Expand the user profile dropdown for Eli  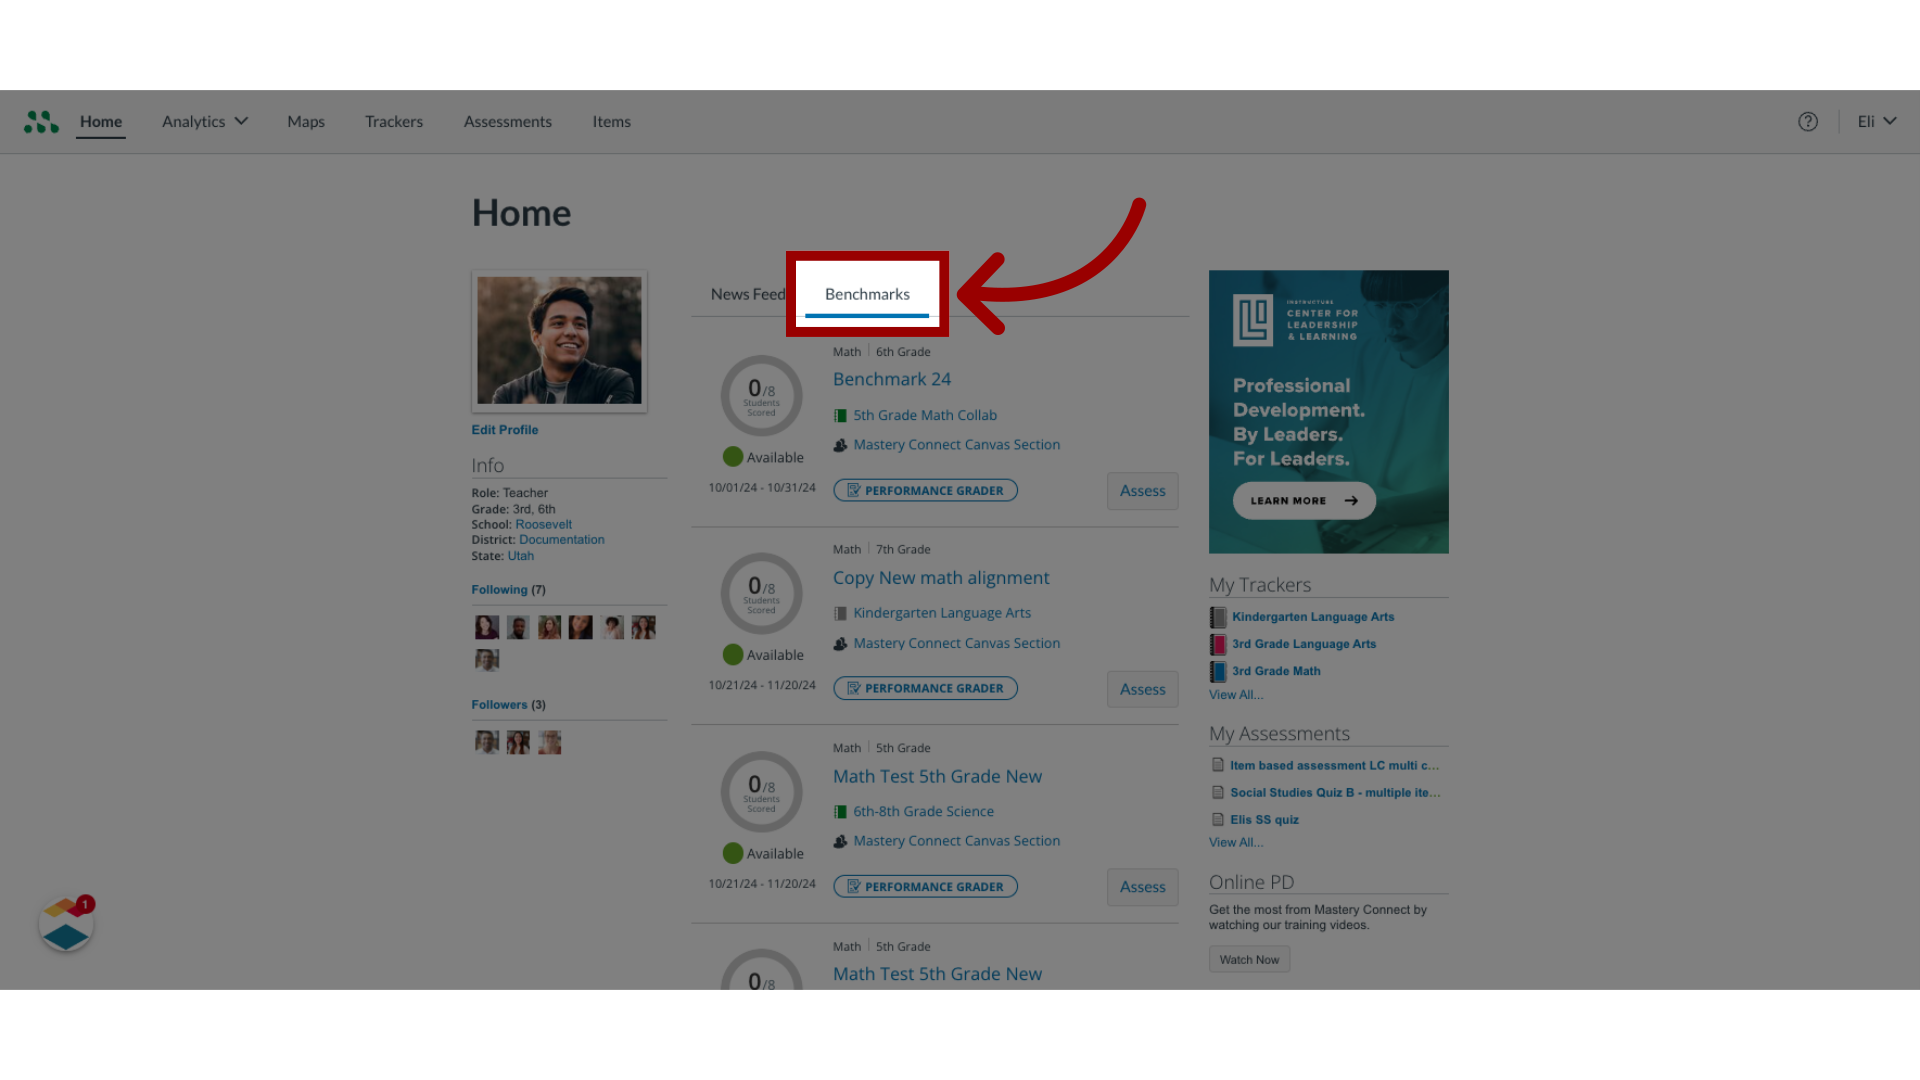pos(1874,121)
